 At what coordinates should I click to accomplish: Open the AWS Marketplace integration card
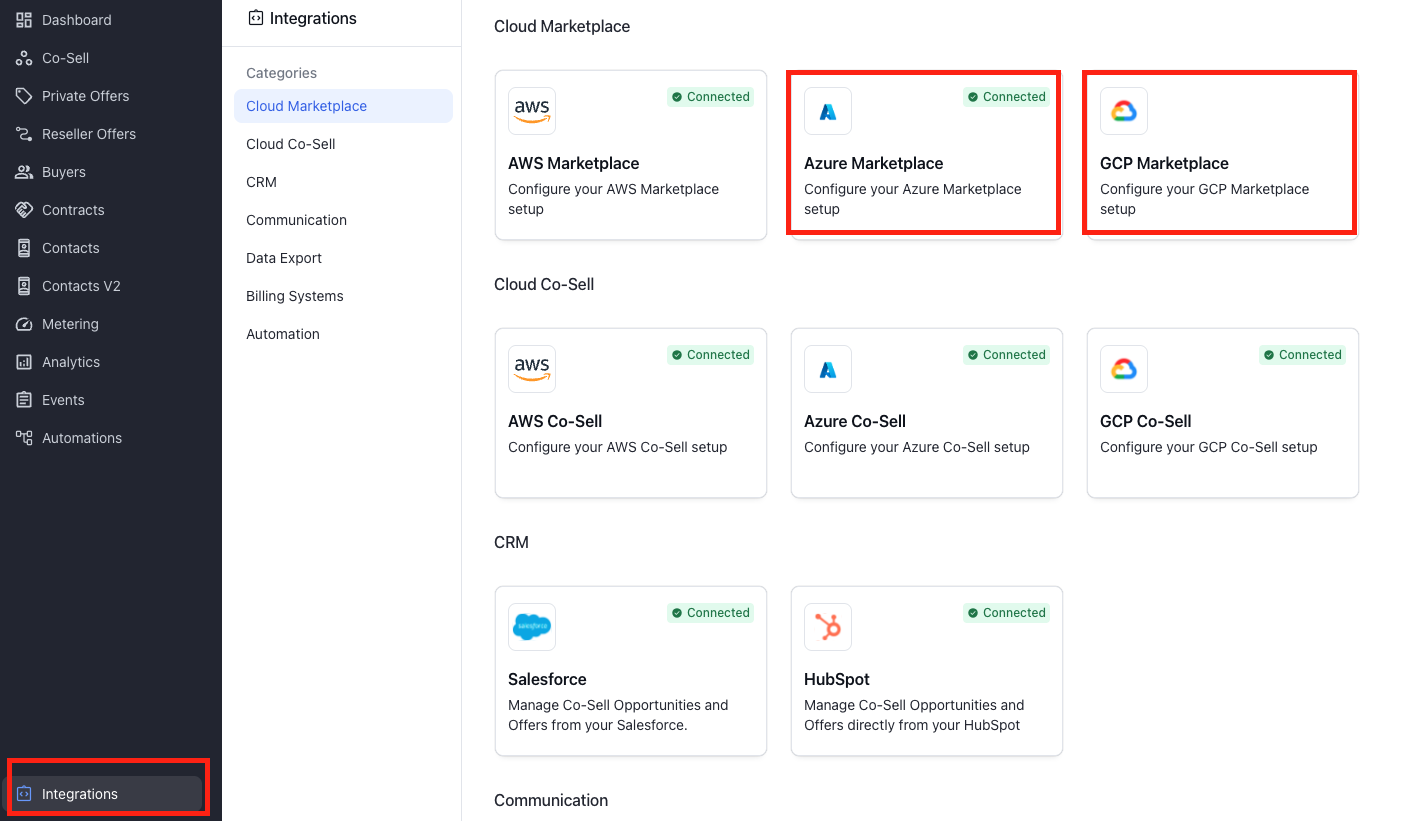point(631,155)
